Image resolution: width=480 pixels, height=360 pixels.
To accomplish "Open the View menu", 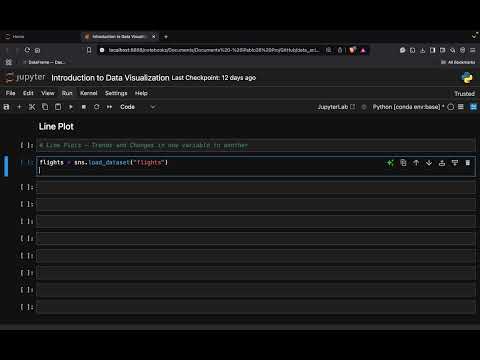I will pyautogui.click(x=48, y=93).
